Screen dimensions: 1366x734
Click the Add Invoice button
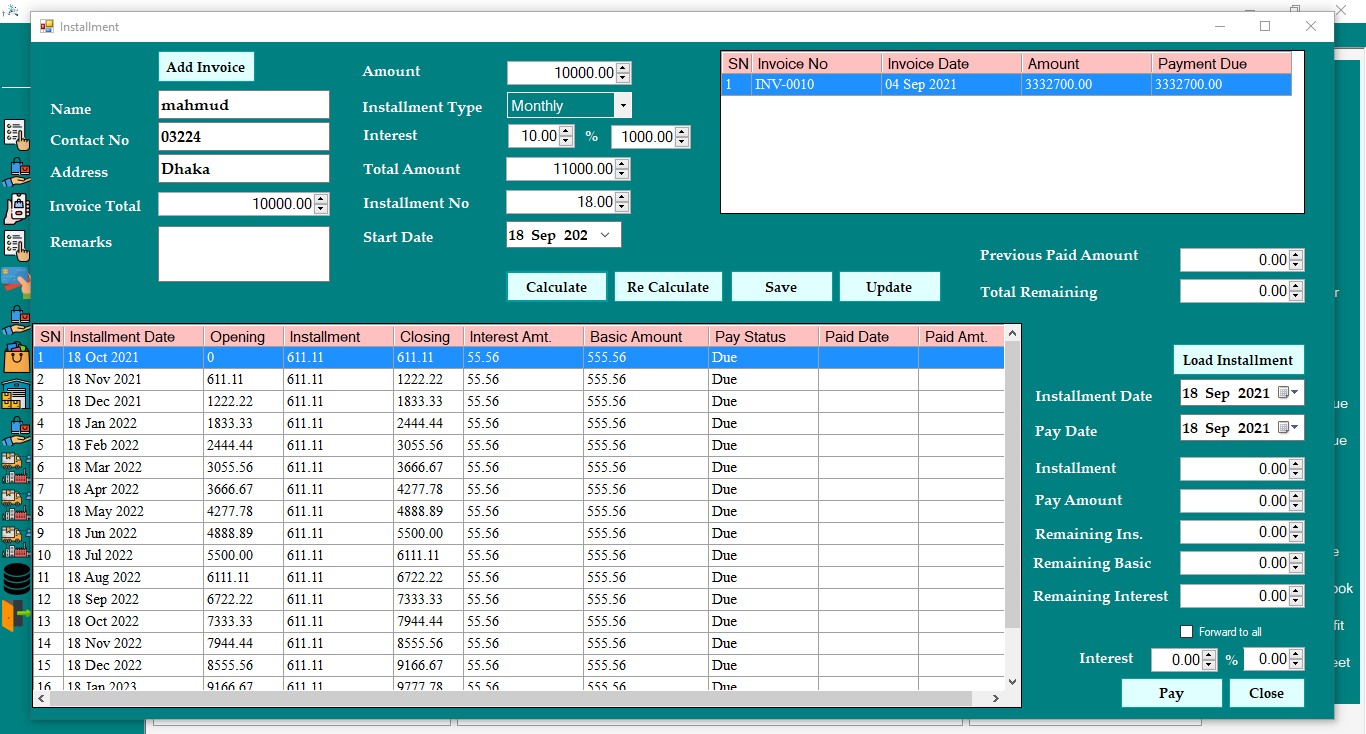click(x=205, y=66)
